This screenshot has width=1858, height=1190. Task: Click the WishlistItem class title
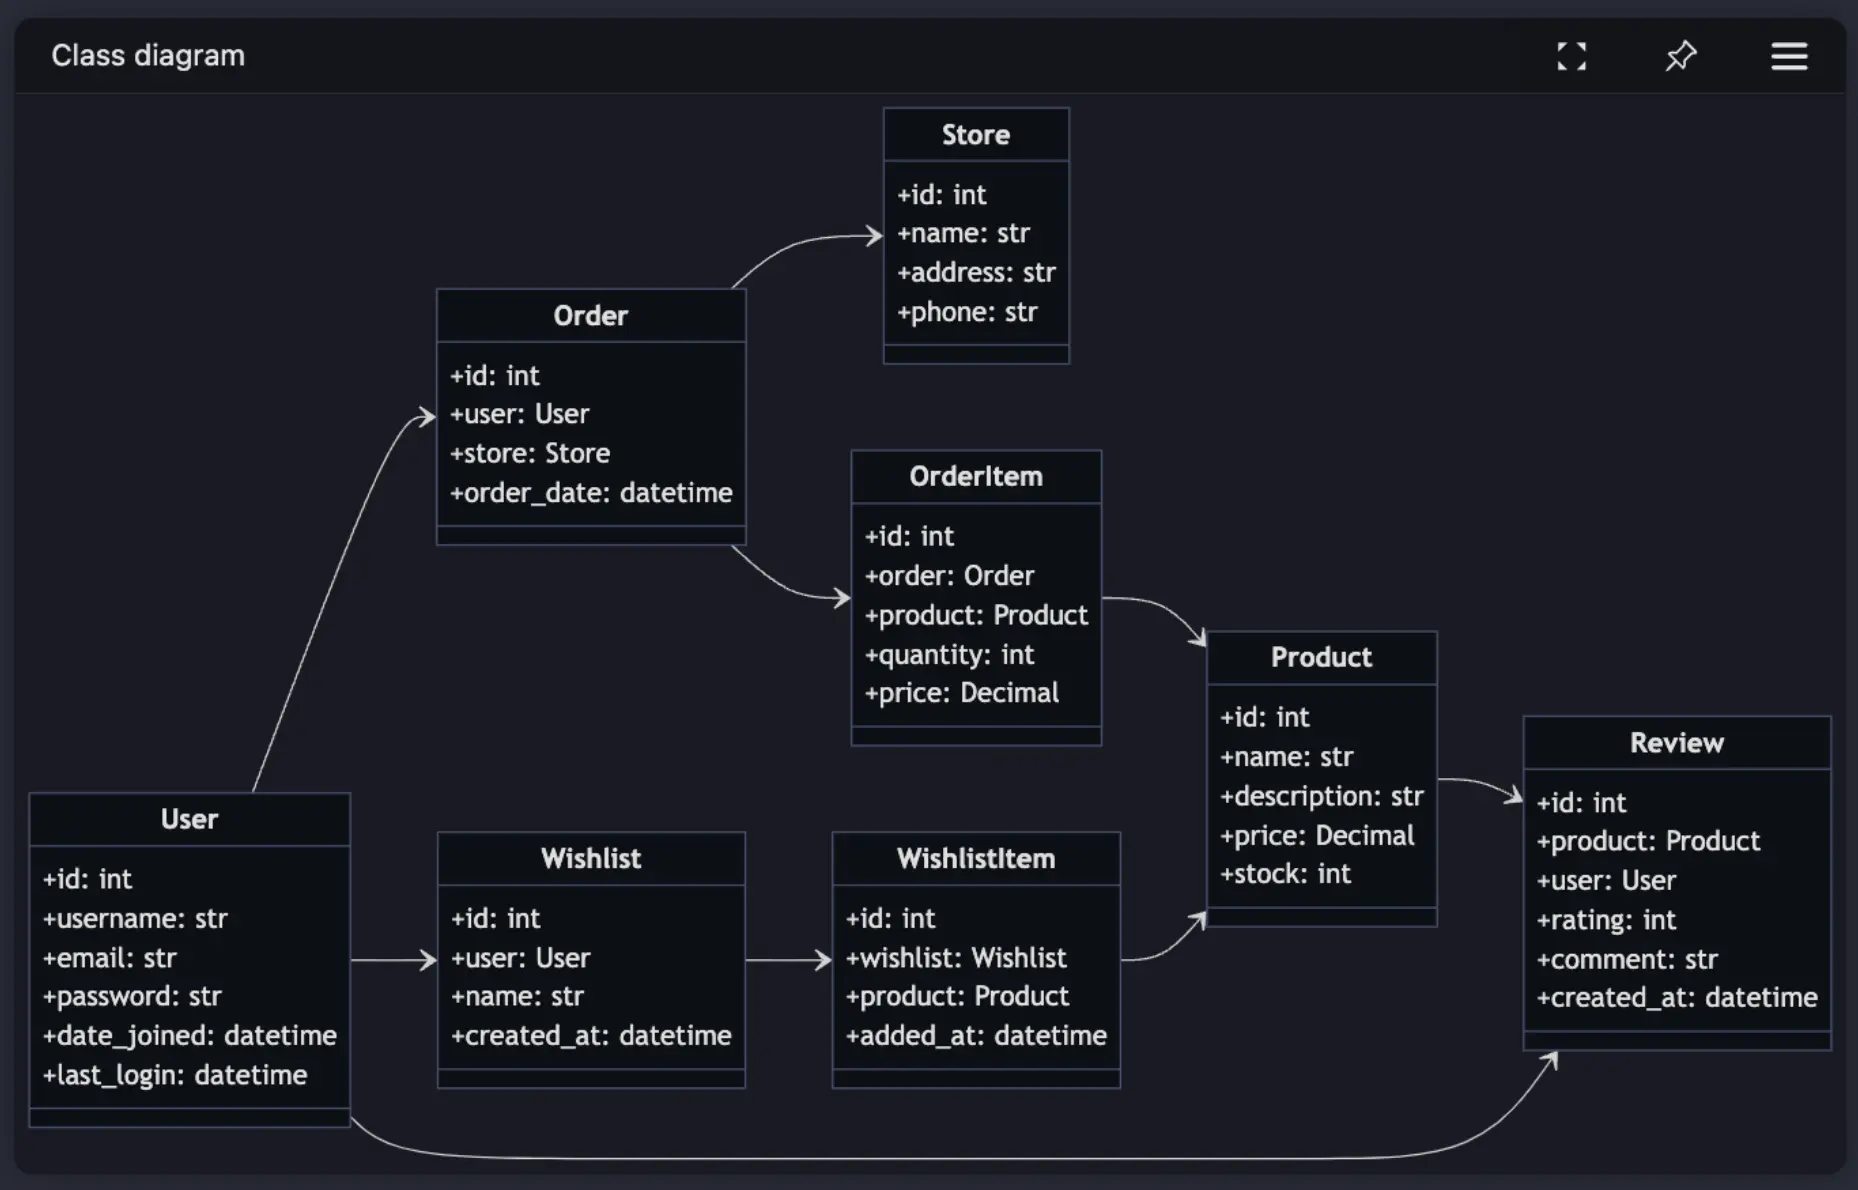976,859
